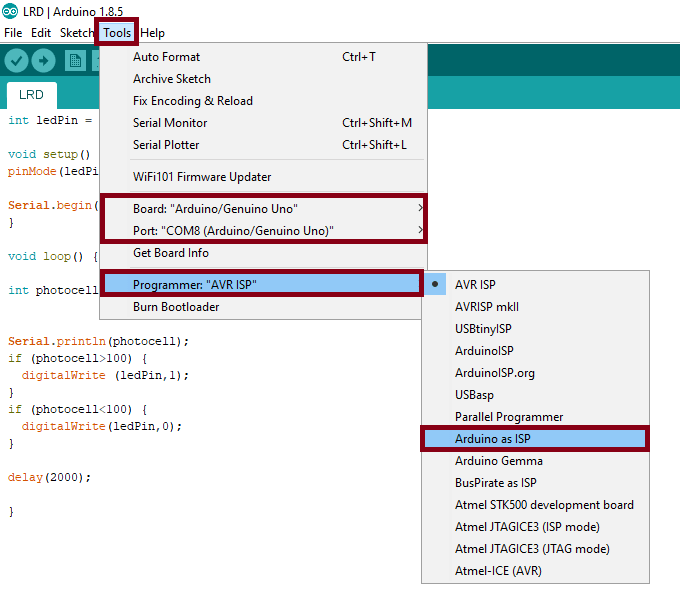This screenshot has height=598, width=680.
Task: Expand the Board "Arduino/Genuino Uno" submenu
Action: click(x=263, y=209)
